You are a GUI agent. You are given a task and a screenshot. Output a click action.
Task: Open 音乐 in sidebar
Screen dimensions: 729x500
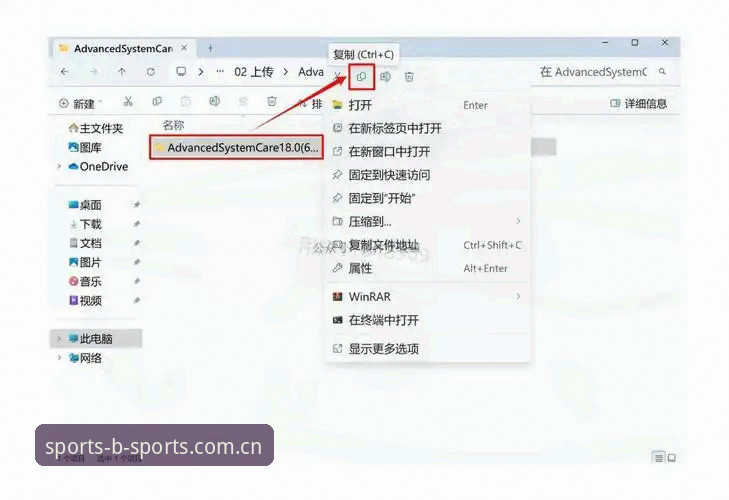pyautogui.click(x=85, y=281)
